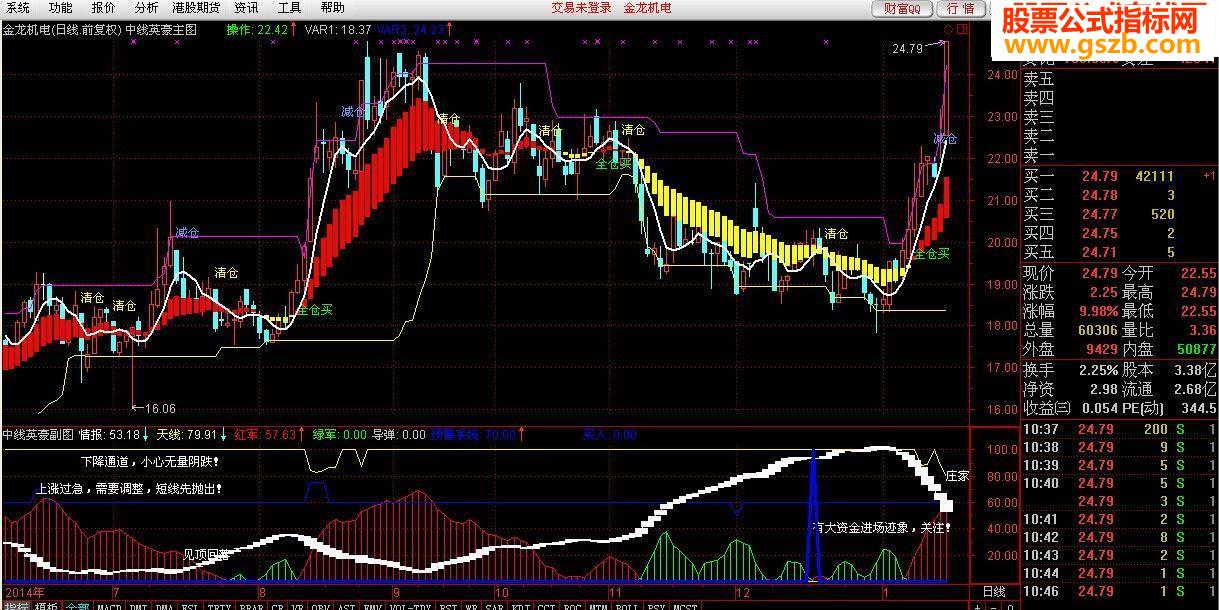This screenshot has width=1219, height=610.
Task: Open the 系统 menu
Action: point(17,7)
